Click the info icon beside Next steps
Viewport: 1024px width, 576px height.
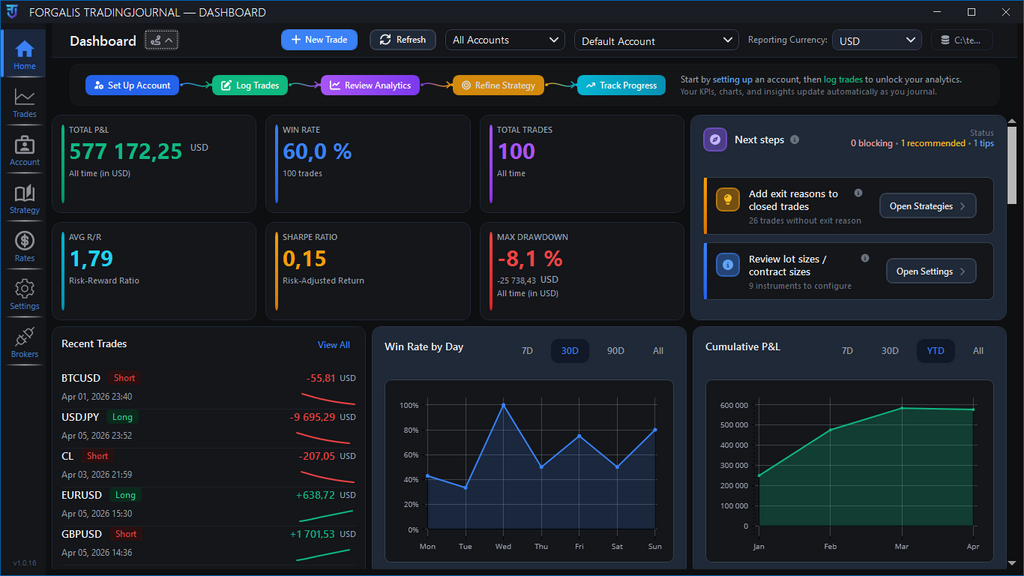(x=795, y=140)
